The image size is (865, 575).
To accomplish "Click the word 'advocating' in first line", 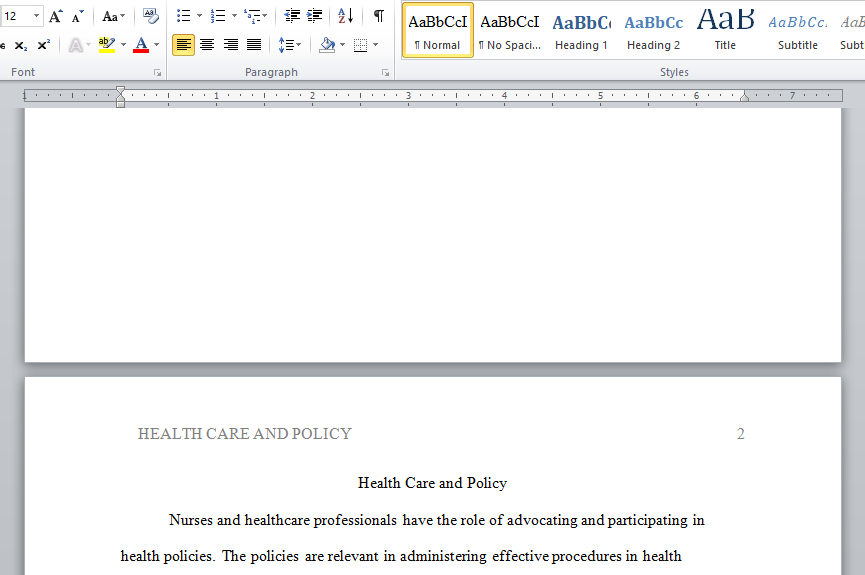I will [x=542, y=520].
